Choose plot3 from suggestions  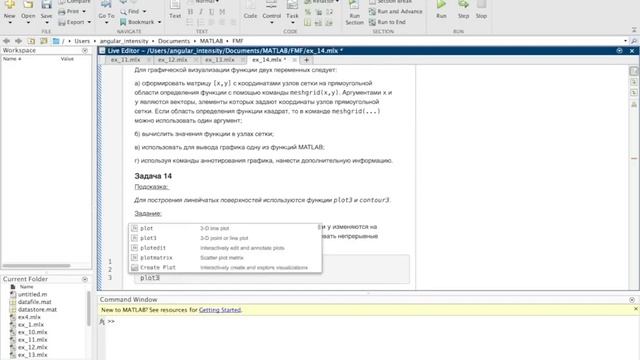(x=225, y=238)
